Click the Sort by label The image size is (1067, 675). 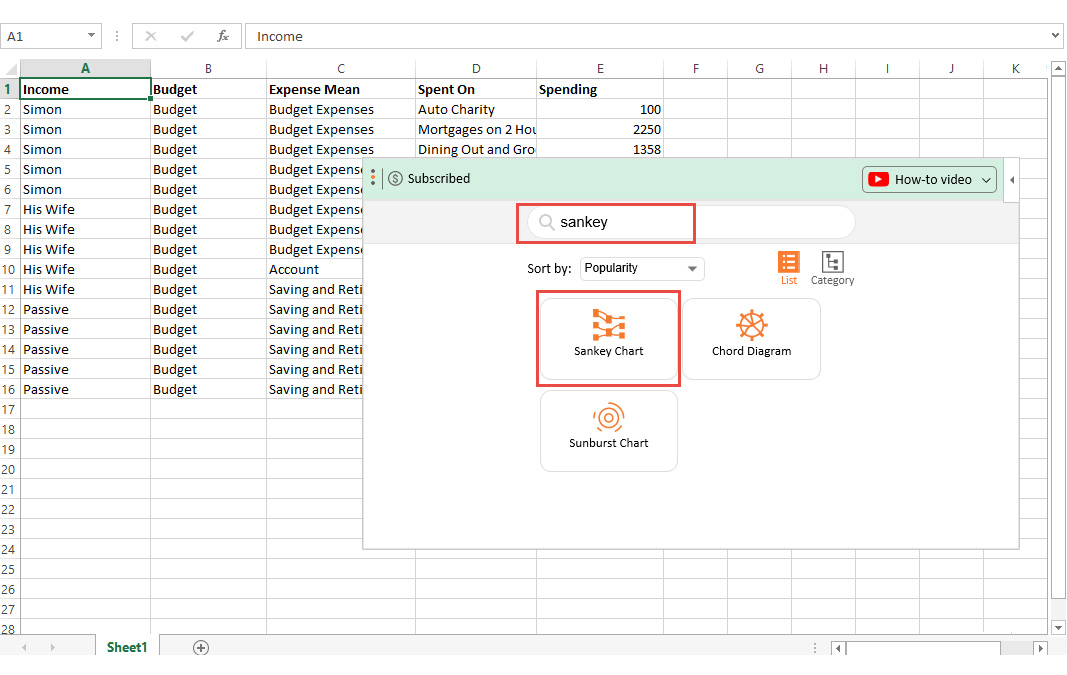pos(549,268)
